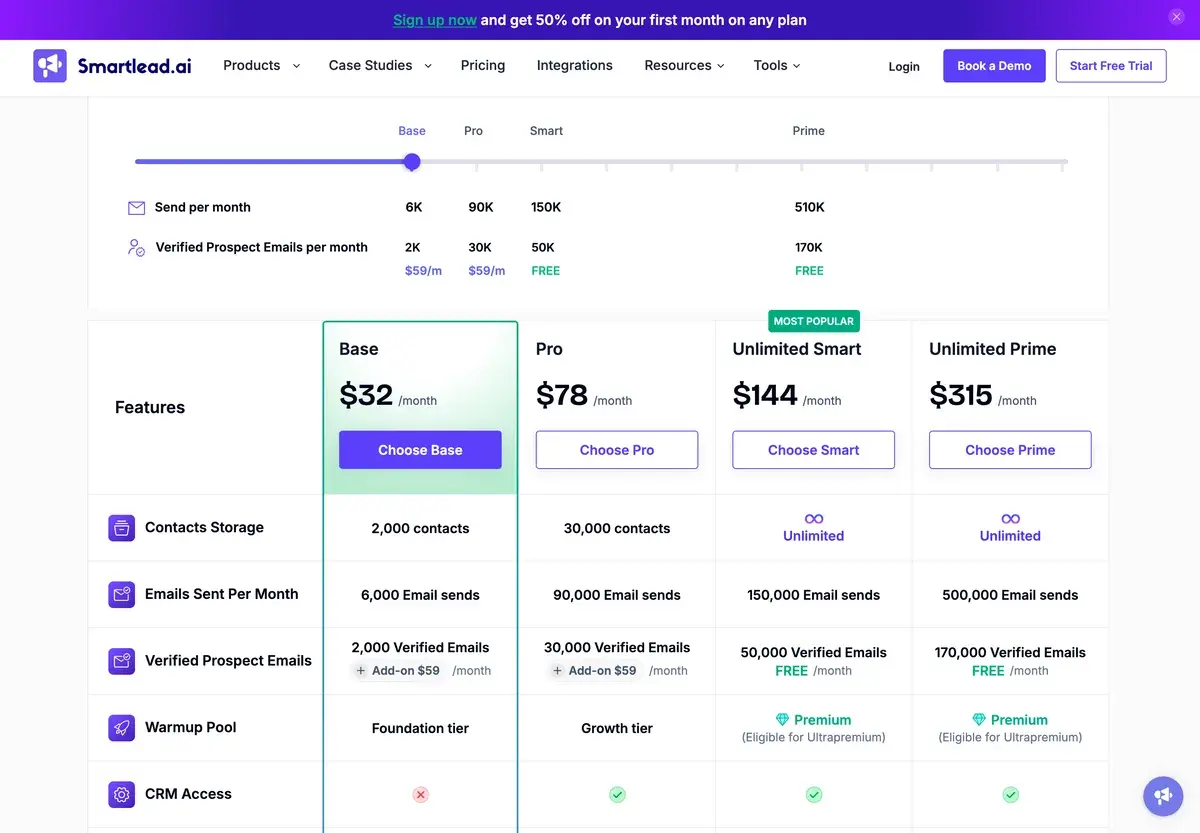Click the Login link

[x=904, y=66]
